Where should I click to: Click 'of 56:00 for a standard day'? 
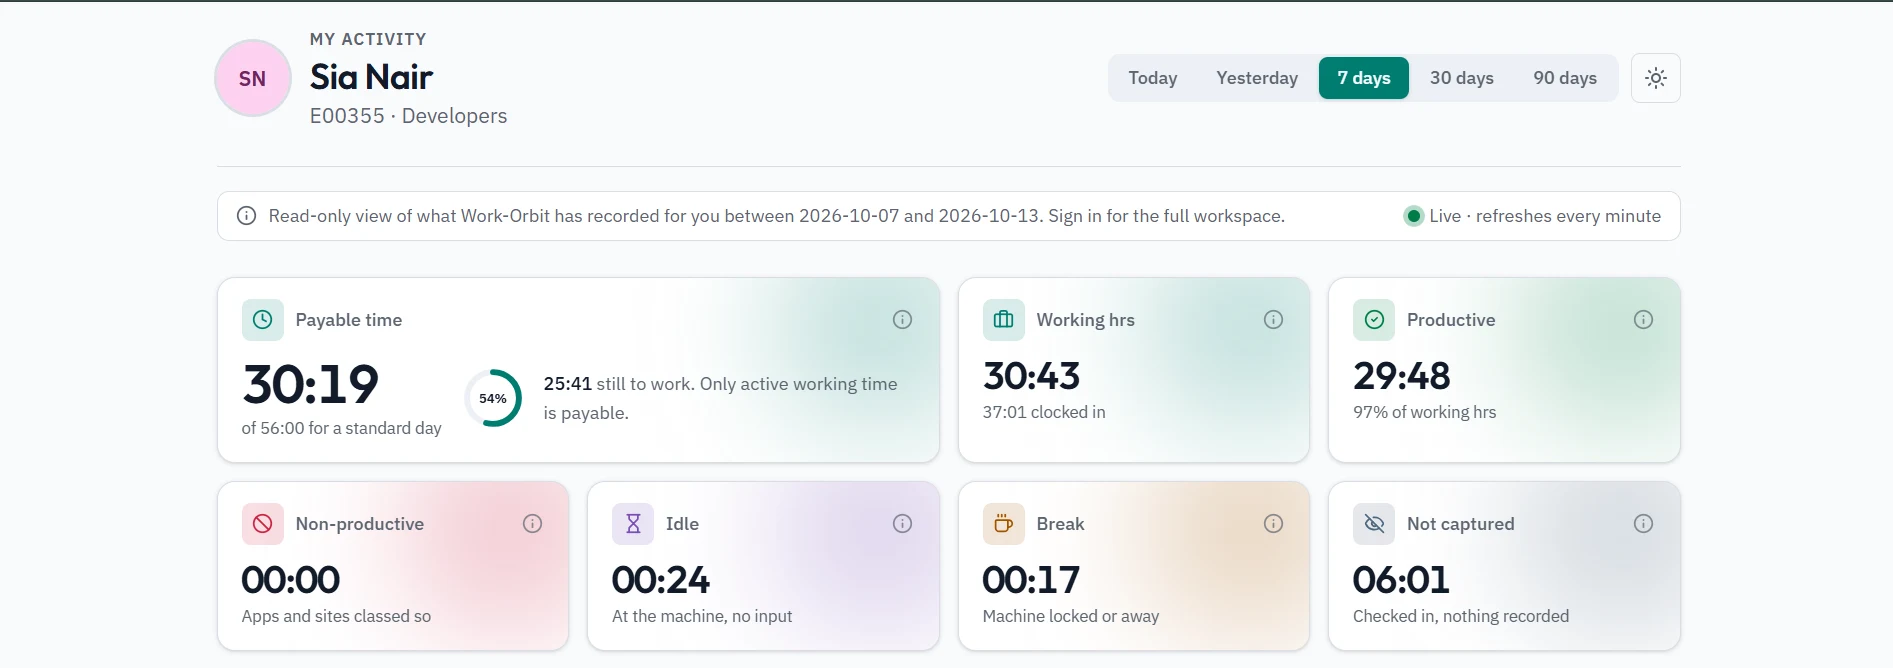click(341, 428)
